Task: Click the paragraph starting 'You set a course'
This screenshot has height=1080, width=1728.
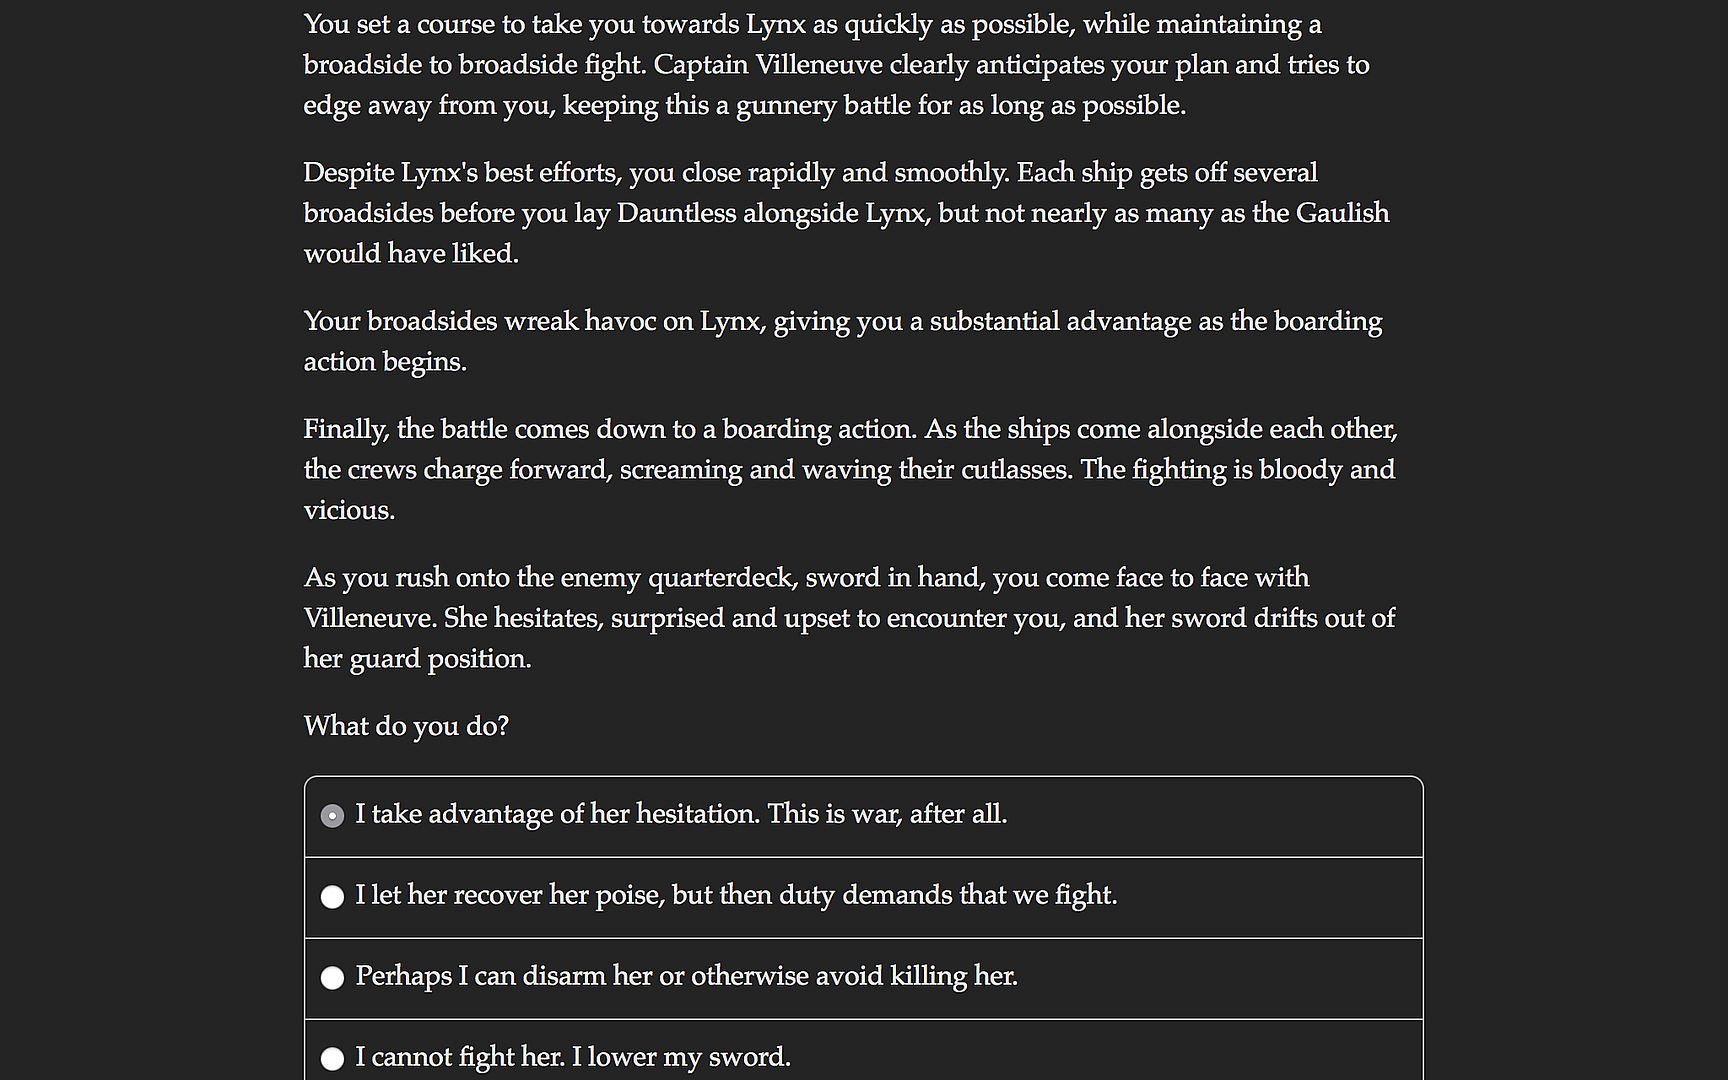Action: click(x=836, y=65)
